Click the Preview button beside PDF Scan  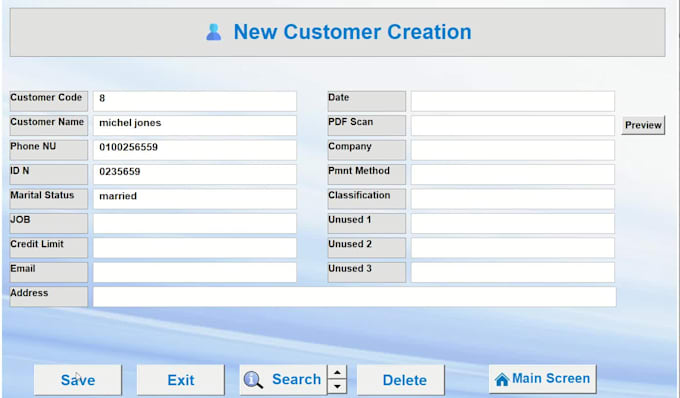click(643, 125)
